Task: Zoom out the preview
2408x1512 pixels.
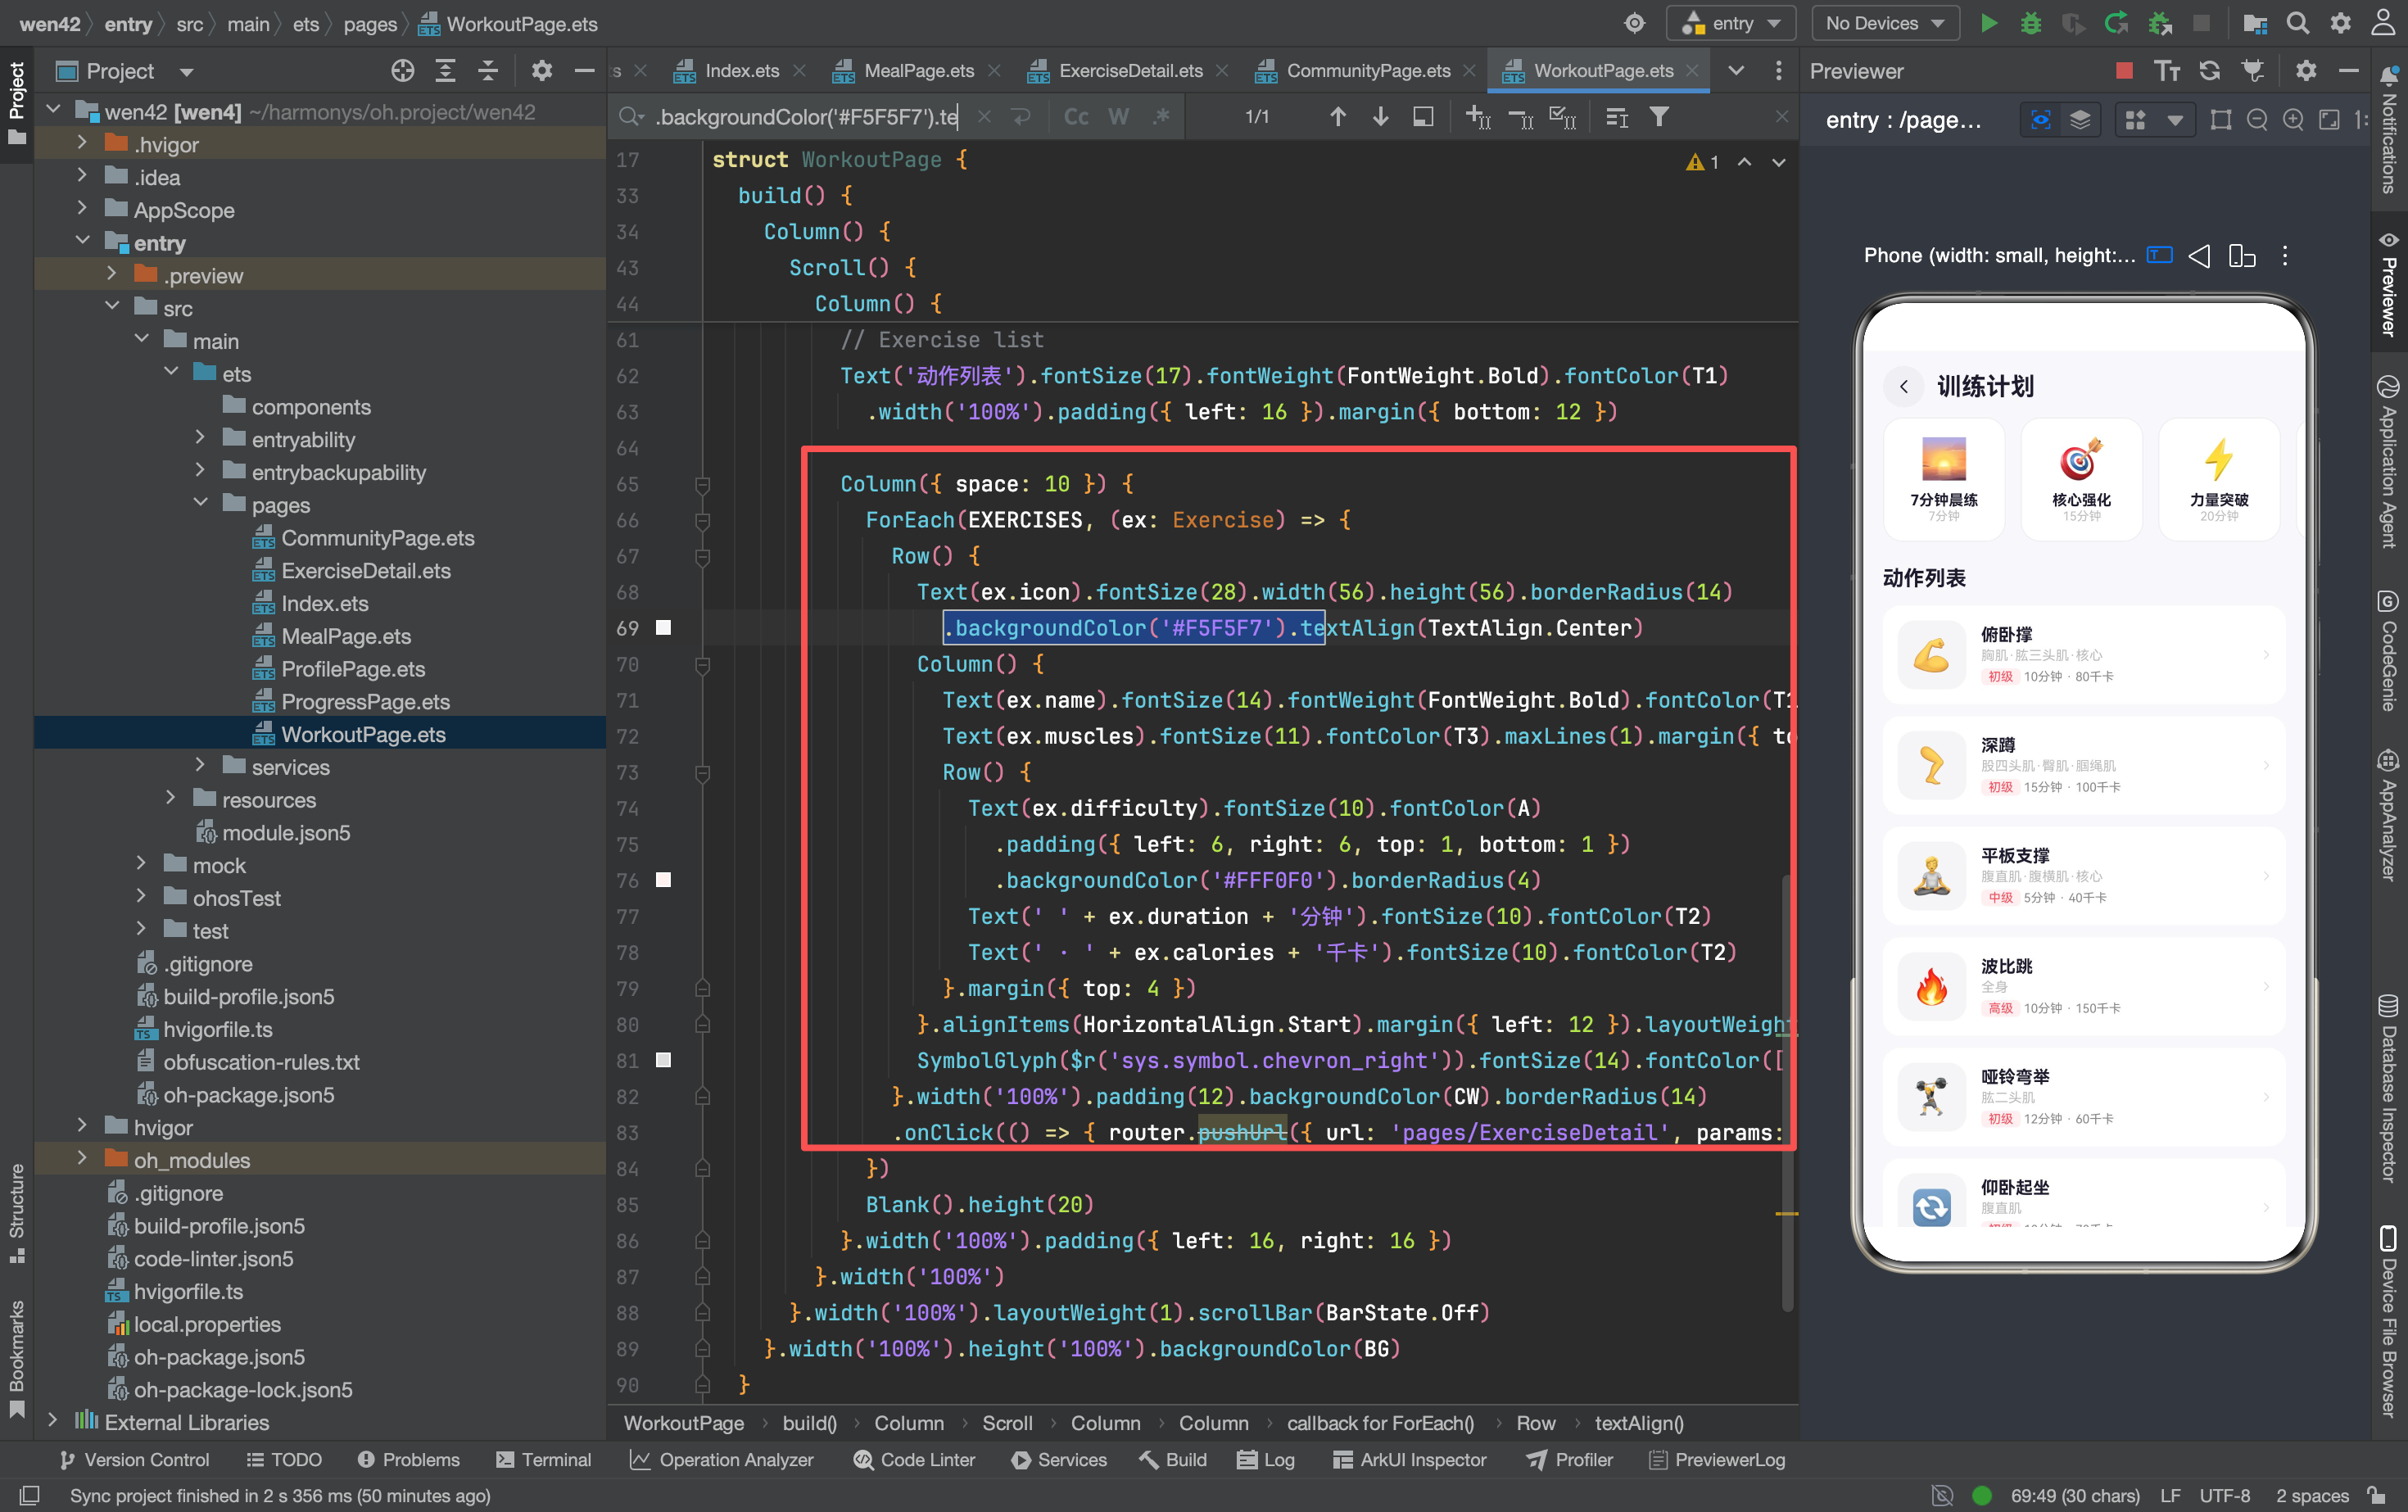Action: coord(2257,120)
